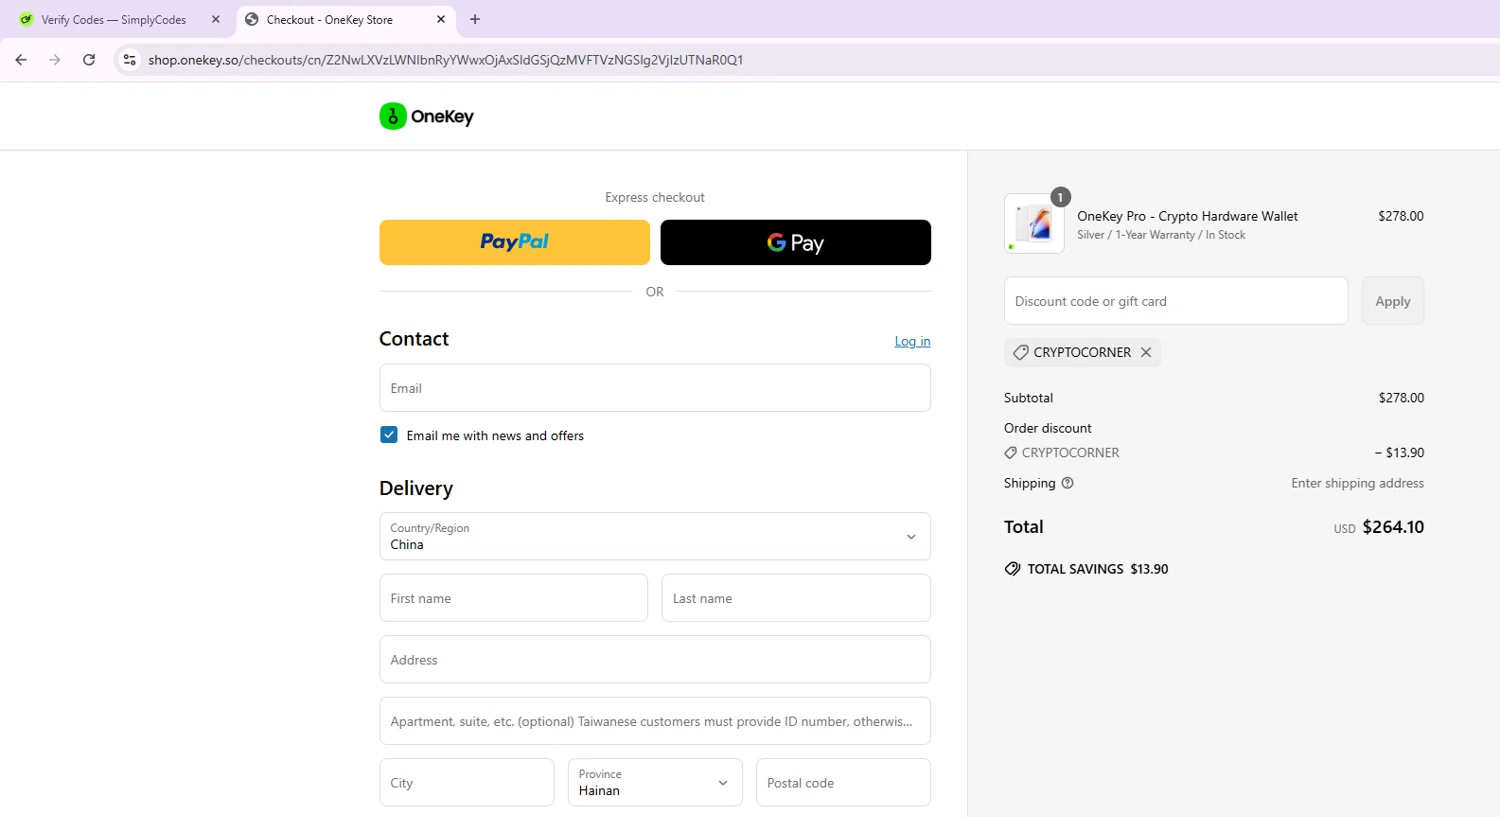Click the OneKey logo

[x=427, y=117]
